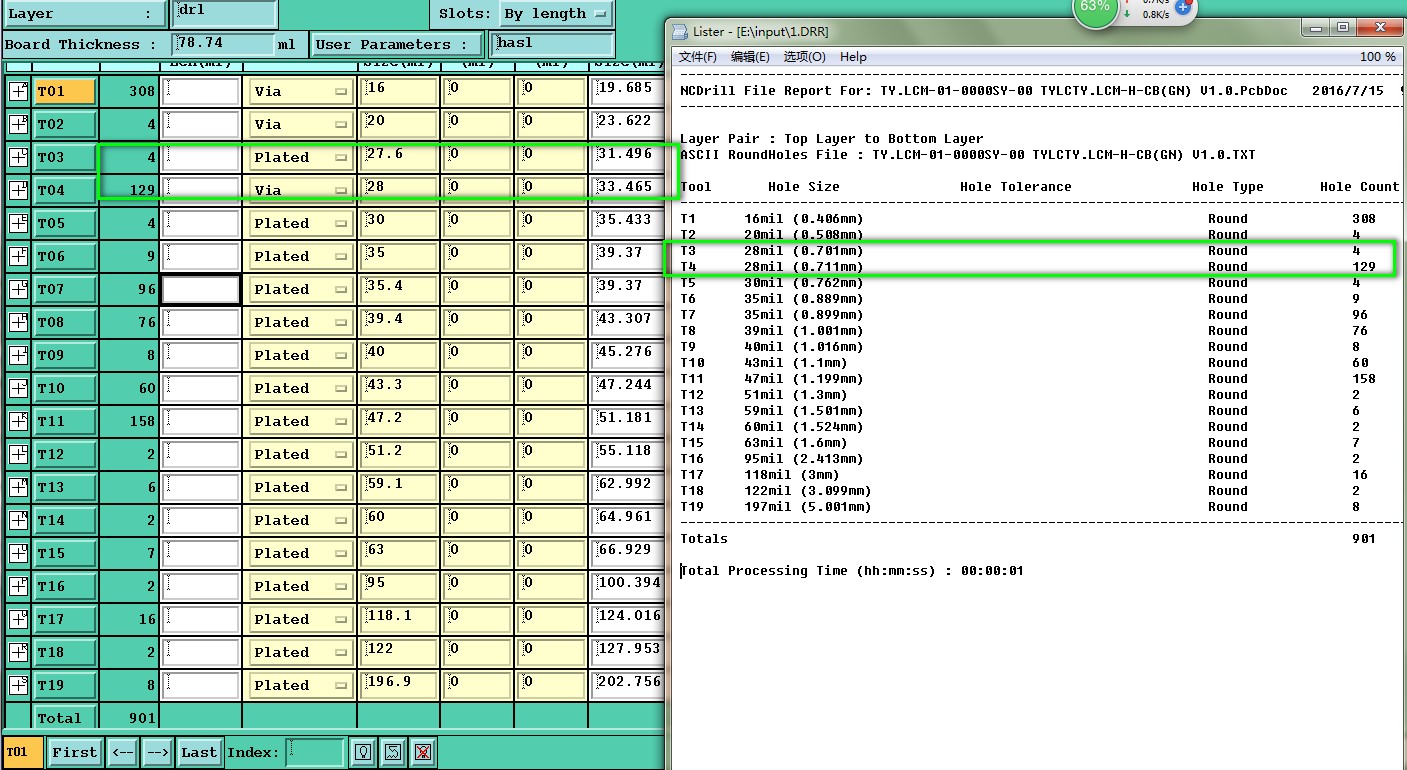The width and height of the screenshot is (1407, 770).
Task: Click the crosshair icon beside T17
Action: [x=19, y=619]
